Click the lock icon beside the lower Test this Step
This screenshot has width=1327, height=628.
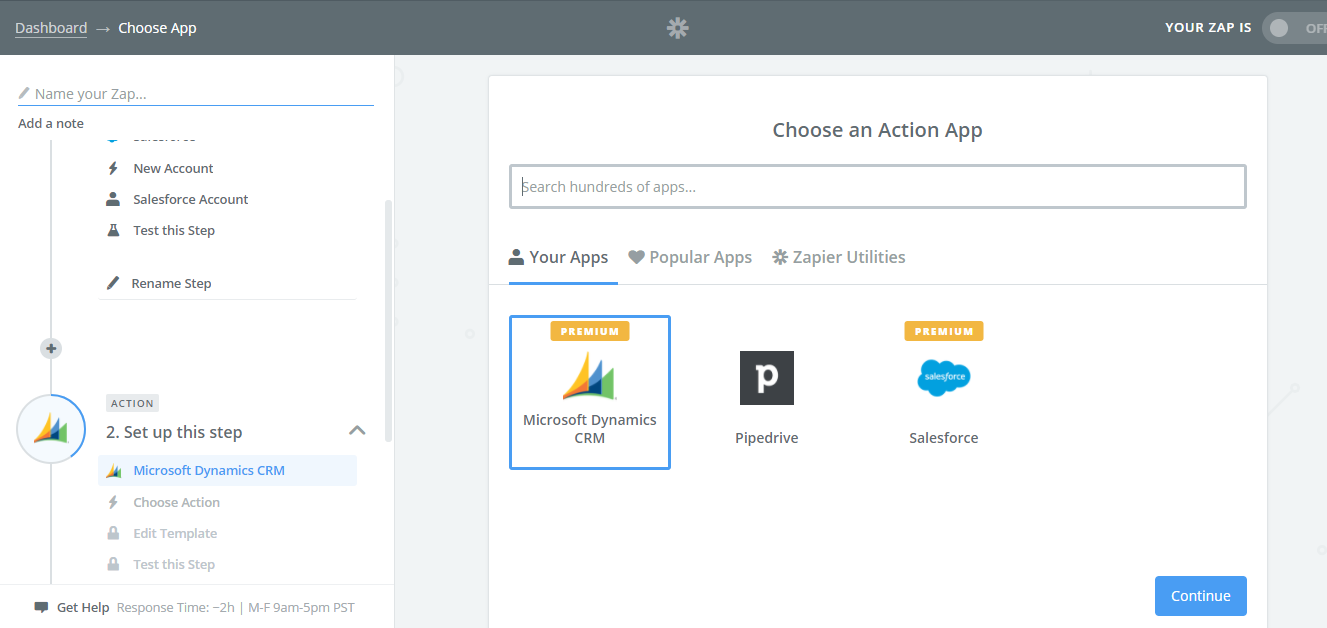[x=113, y=564]
